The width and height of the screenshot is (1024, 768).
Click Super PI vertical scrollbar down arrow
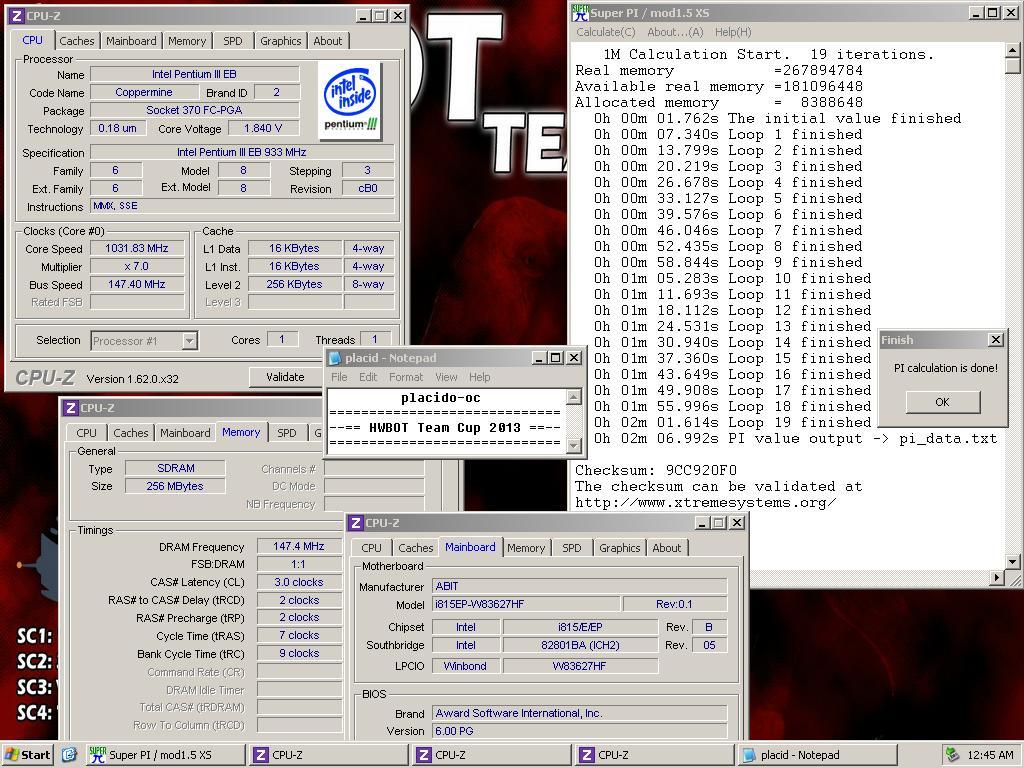click(1012, 562)
